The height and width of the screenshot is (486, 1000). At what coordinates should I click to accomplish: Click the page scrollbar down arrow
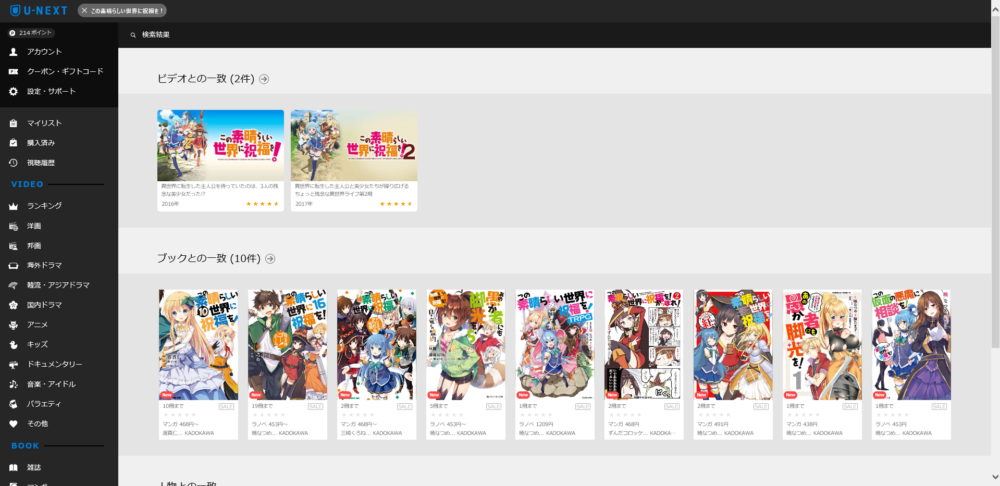[x=995, y=477]
